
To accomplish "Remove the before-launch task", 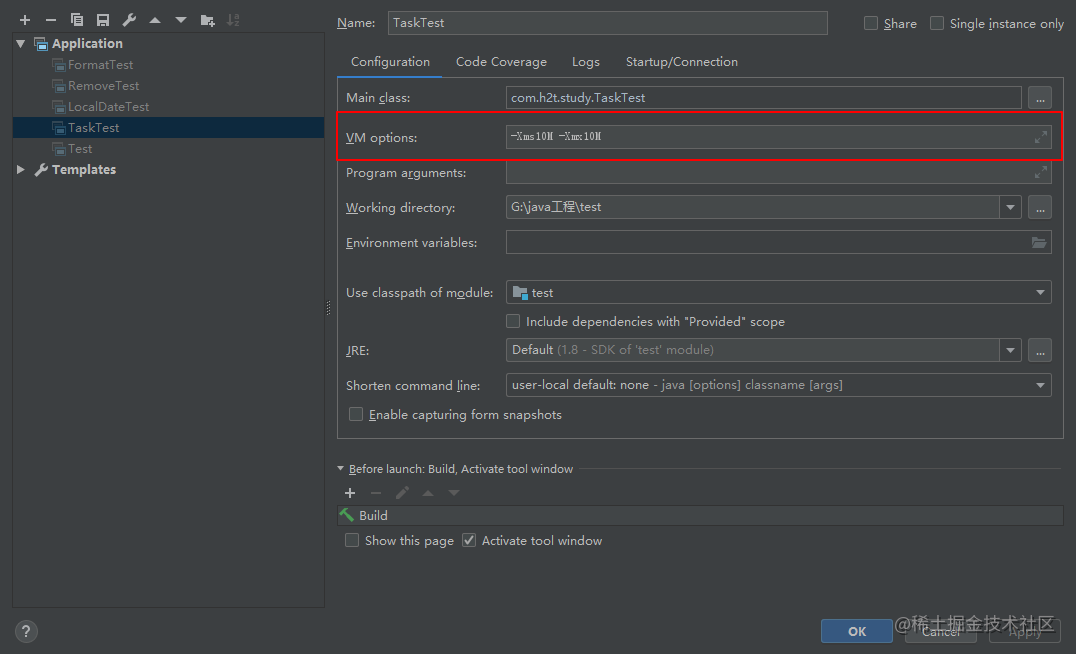I will [376, 493].
